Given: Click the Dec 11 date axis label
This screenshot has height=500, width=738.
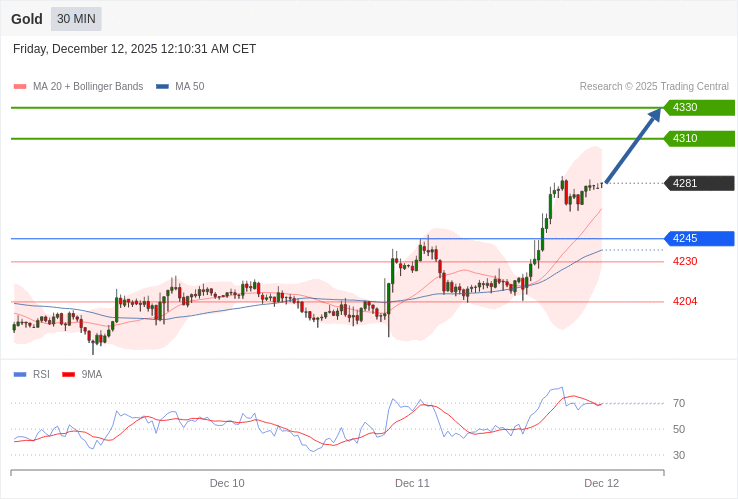Looking at the screenshot, I should coord(412,483).
